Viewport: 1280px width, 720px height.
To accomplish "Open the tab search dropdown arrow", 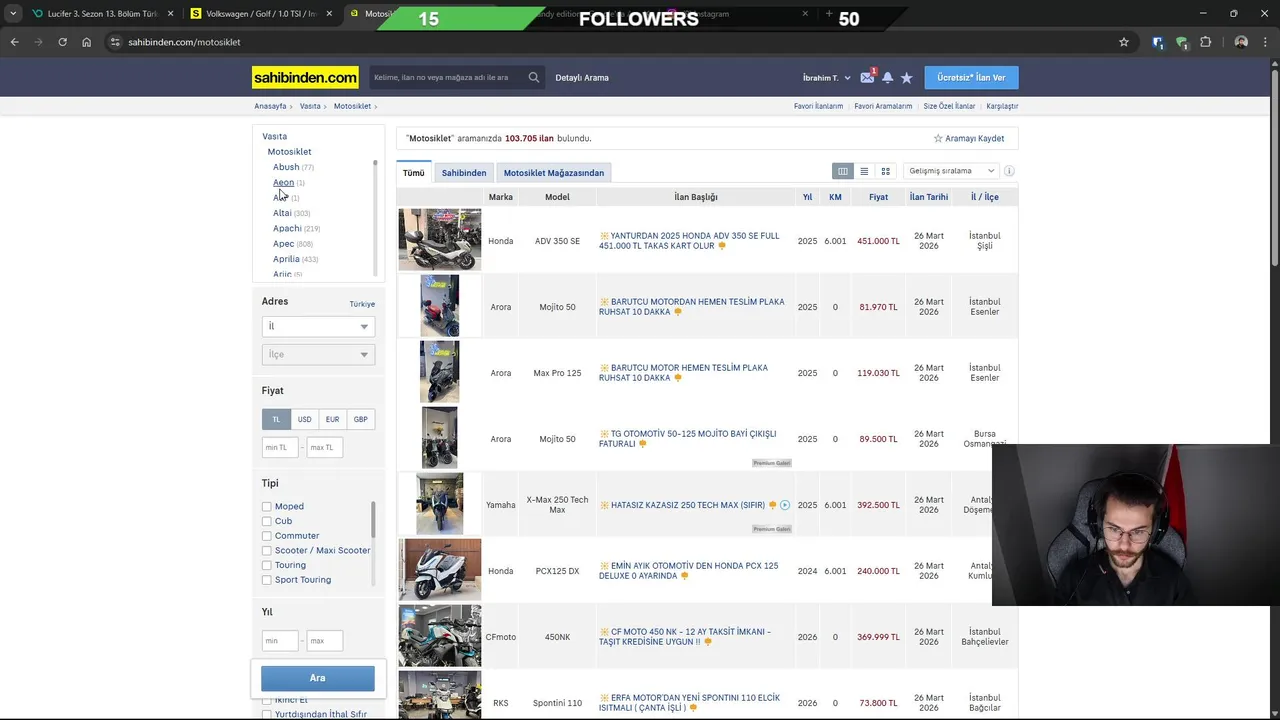I will point(12,14).
